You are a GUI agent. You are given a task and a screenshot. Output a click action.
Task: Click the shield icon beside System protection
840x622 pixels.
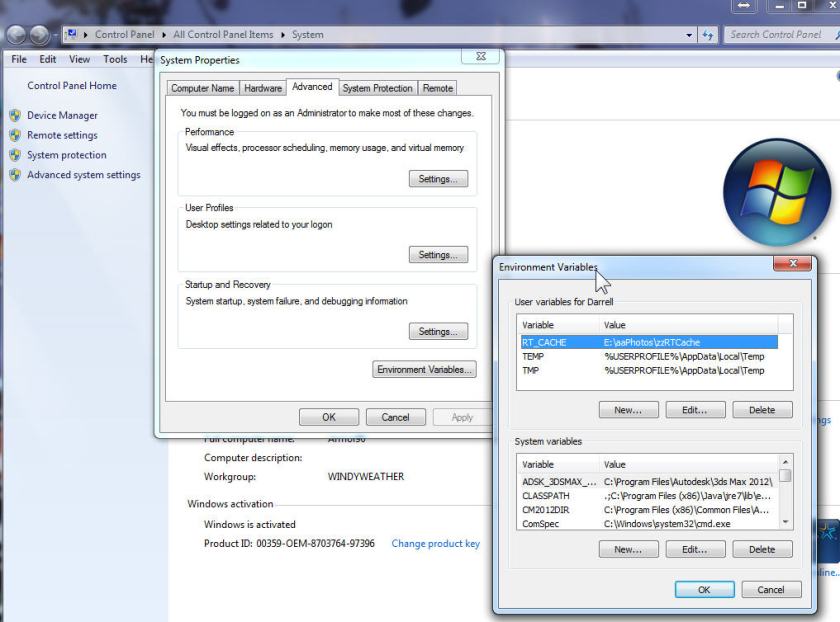pyautogui.click(x=14, y=155)
